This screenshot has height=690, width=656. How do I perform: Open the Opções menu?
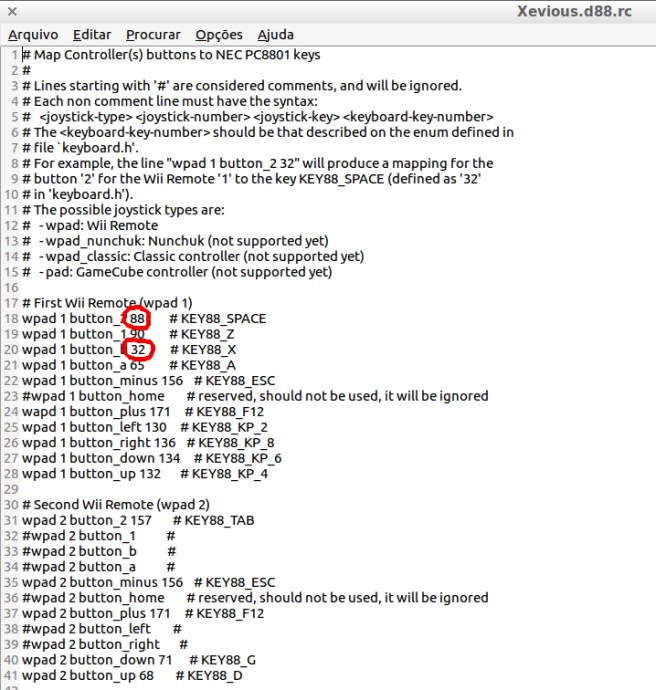[219, 35]
